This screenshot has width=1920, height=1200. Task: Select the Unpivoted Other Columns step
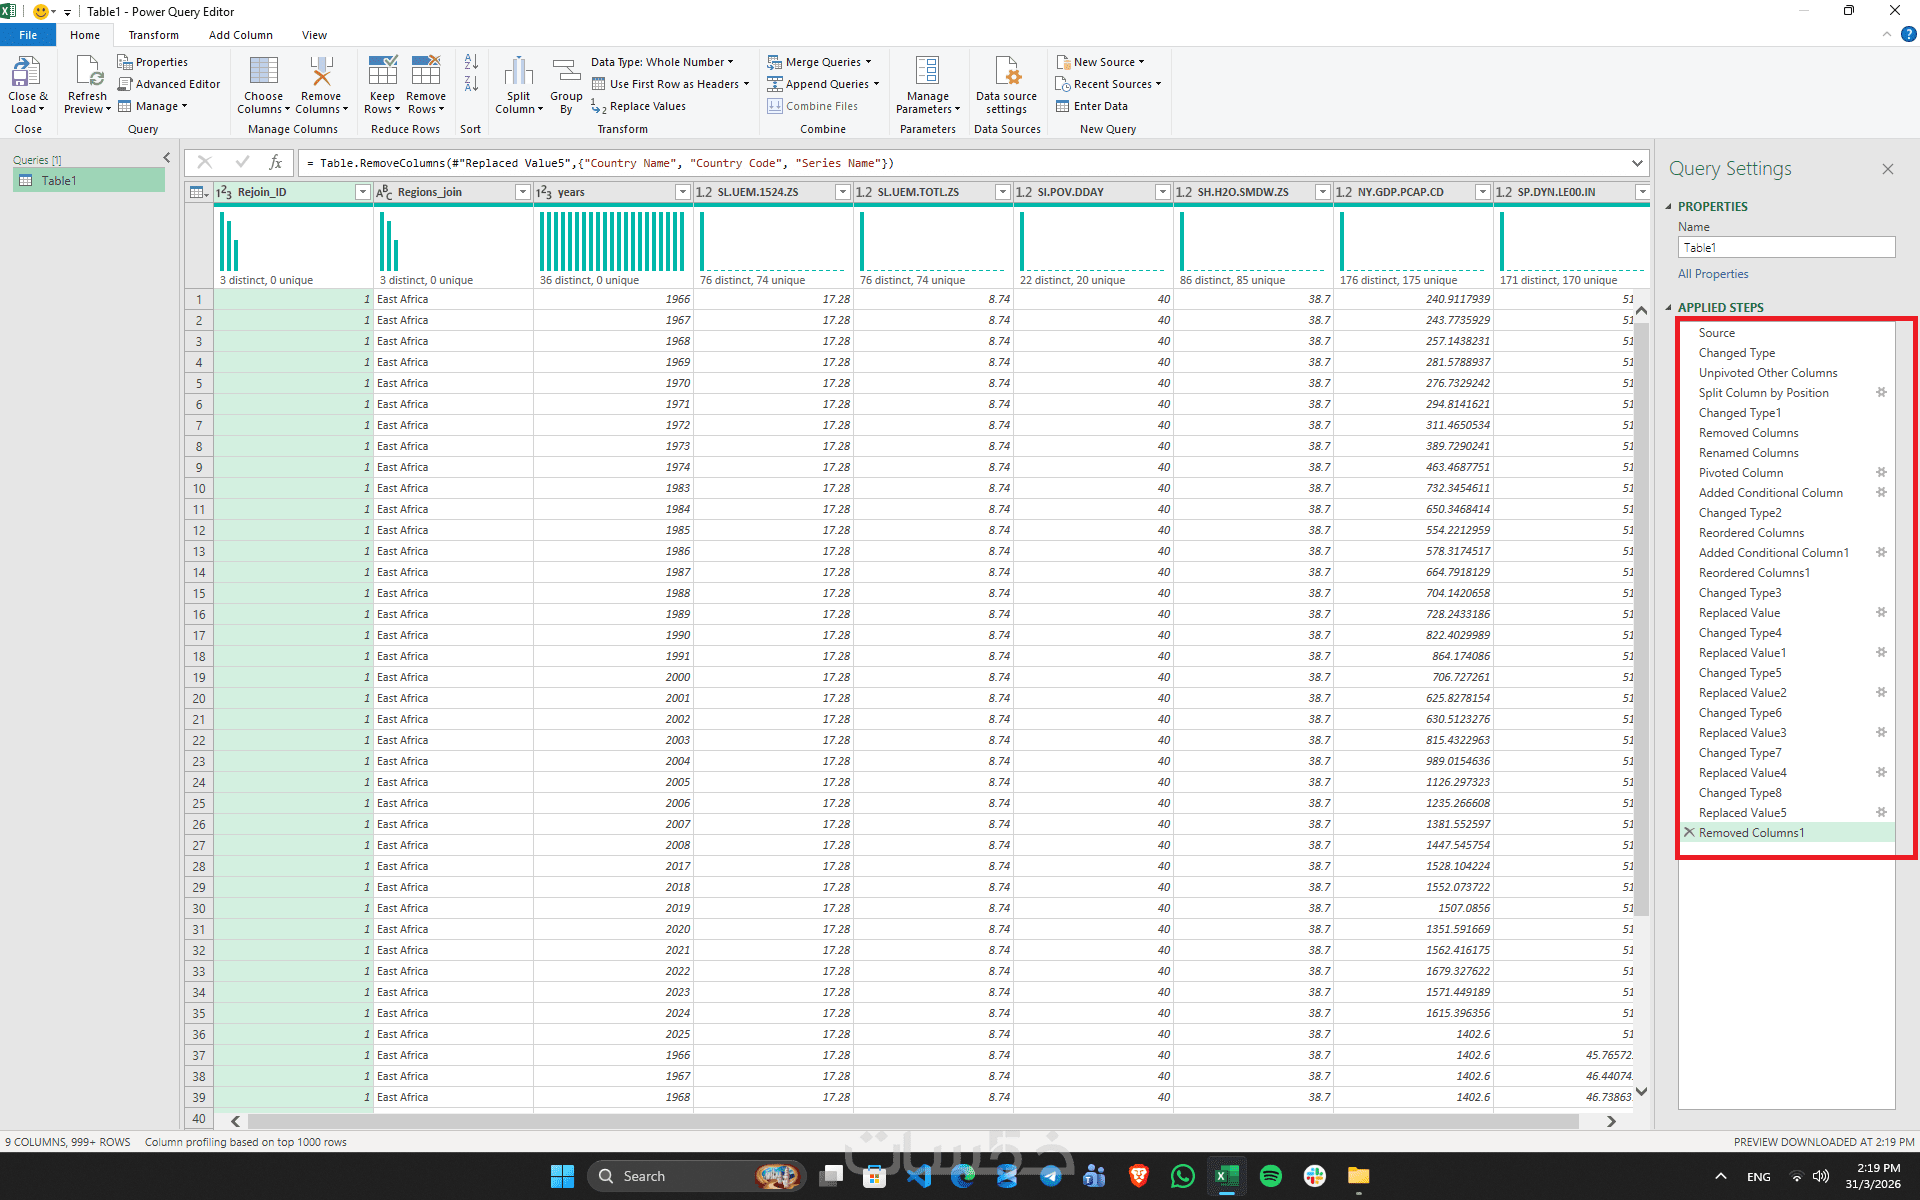click(x=1767, y=373)
